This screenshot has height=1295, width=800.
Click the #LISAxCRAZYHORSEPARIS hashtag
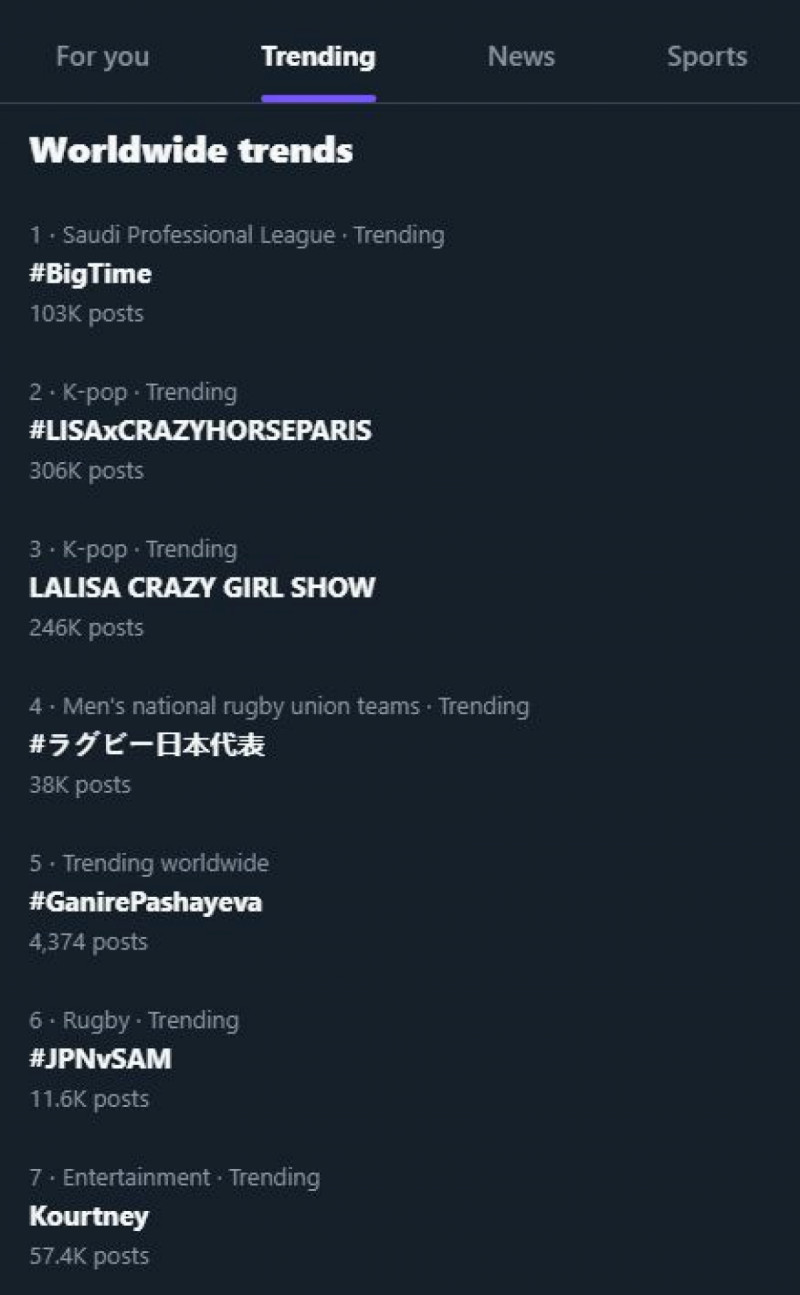(200, 431)
